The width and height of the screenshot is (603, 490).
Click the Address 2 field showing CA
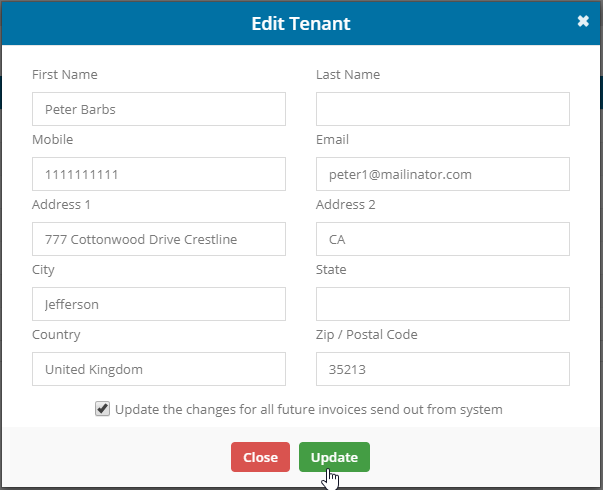442,239
